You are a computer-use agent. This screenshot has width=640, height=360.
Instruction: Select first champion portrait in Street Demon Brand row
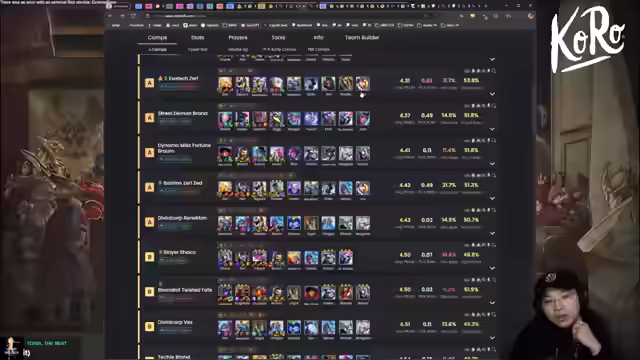click(225, 119)
